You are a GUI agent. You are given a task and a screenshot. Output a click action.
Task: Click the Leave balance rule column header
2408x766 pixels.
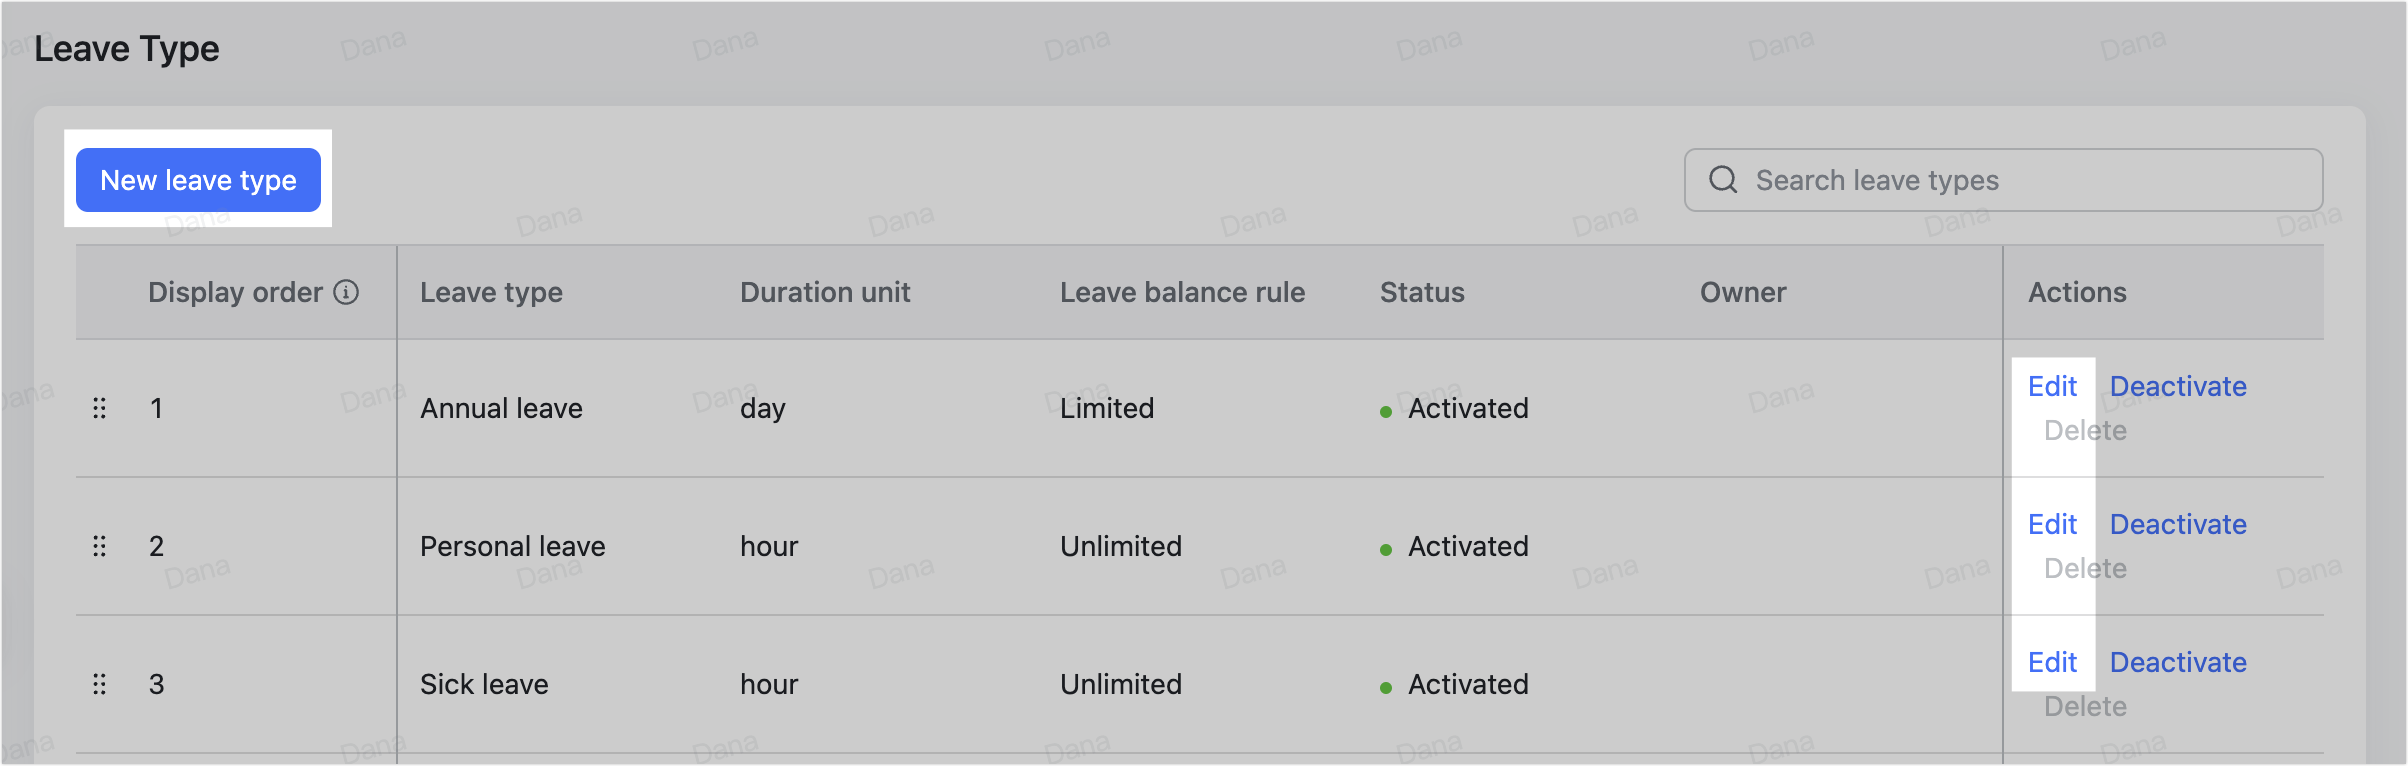pos(1183,292)
